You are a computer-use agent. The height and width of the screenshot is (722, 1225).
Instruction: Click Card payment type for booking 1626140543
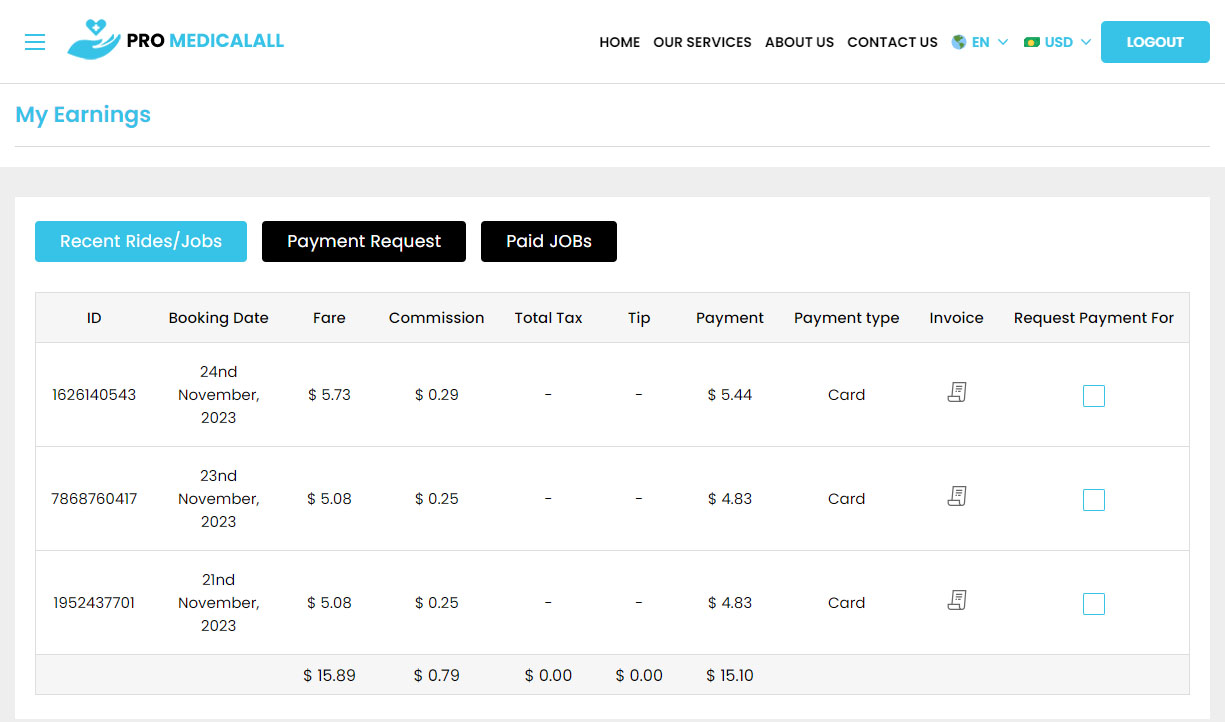tap(847, 395)
